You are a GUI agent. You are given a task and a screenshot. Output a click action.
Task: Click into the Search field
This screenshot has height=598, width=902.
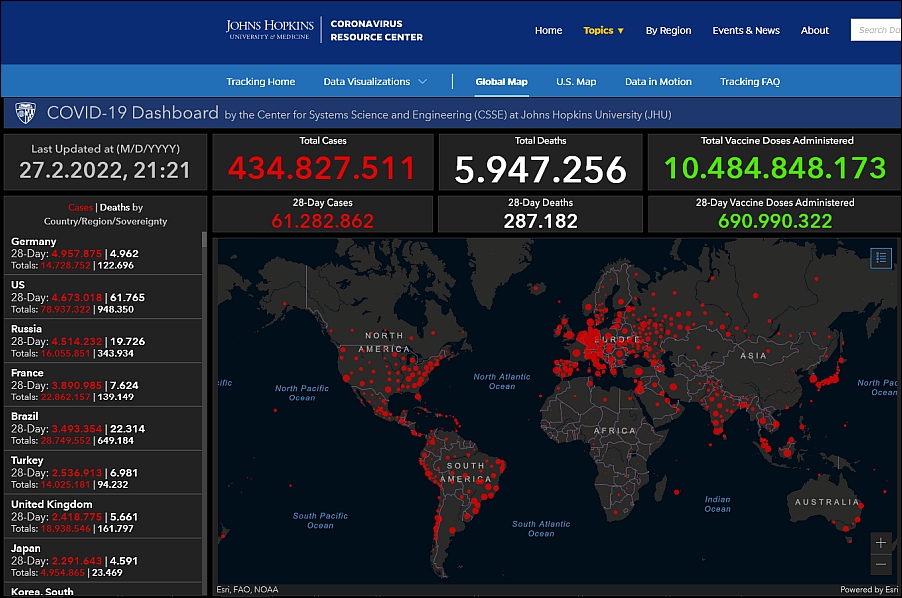[x=876, y=30]
